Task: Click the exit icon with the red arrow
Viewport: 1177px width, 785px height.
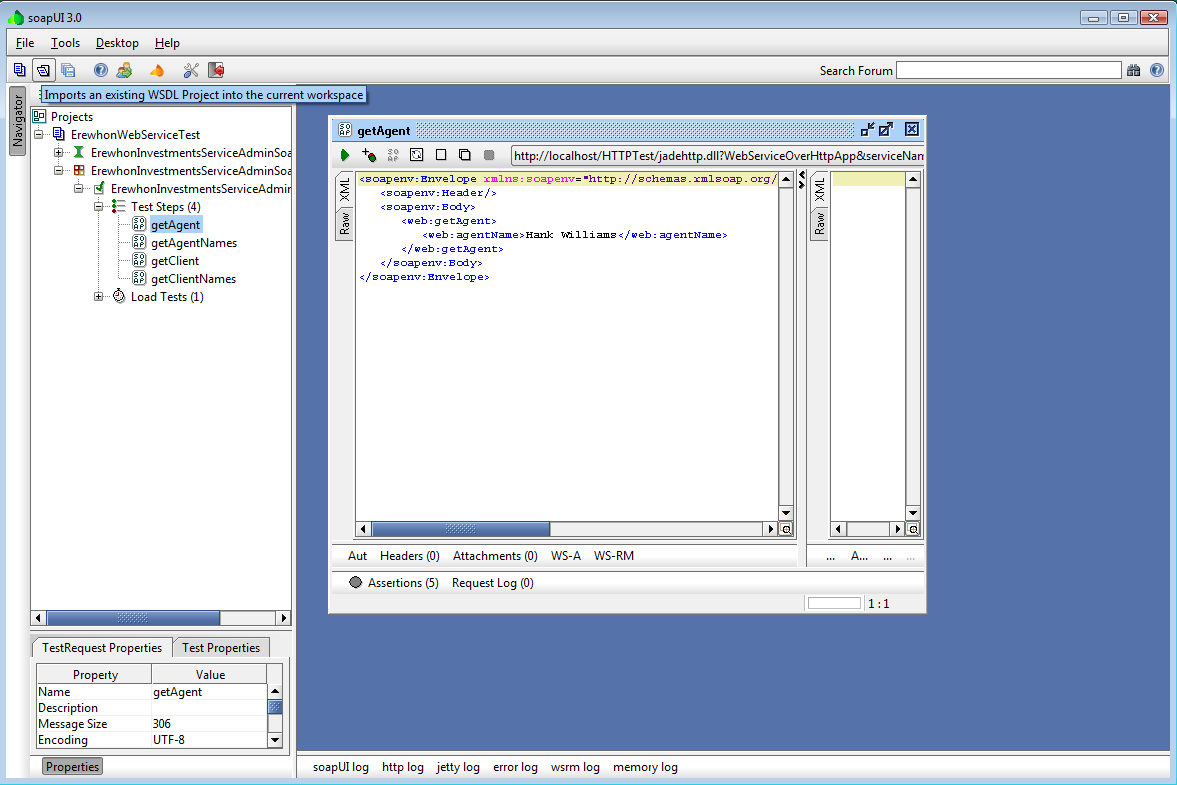Action: click(216, 70)
